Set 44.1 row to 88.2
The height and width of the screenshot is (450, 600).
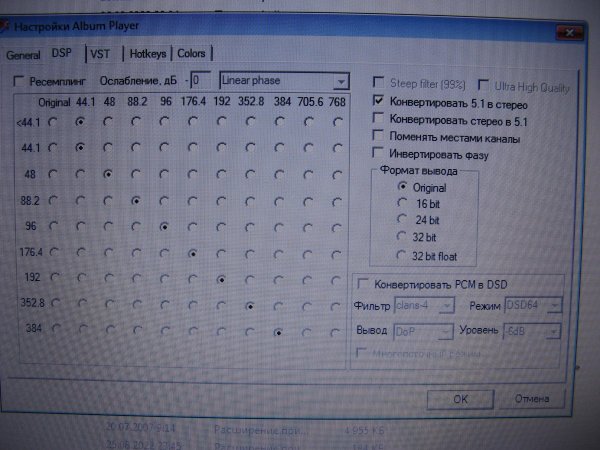coord(135,147)
